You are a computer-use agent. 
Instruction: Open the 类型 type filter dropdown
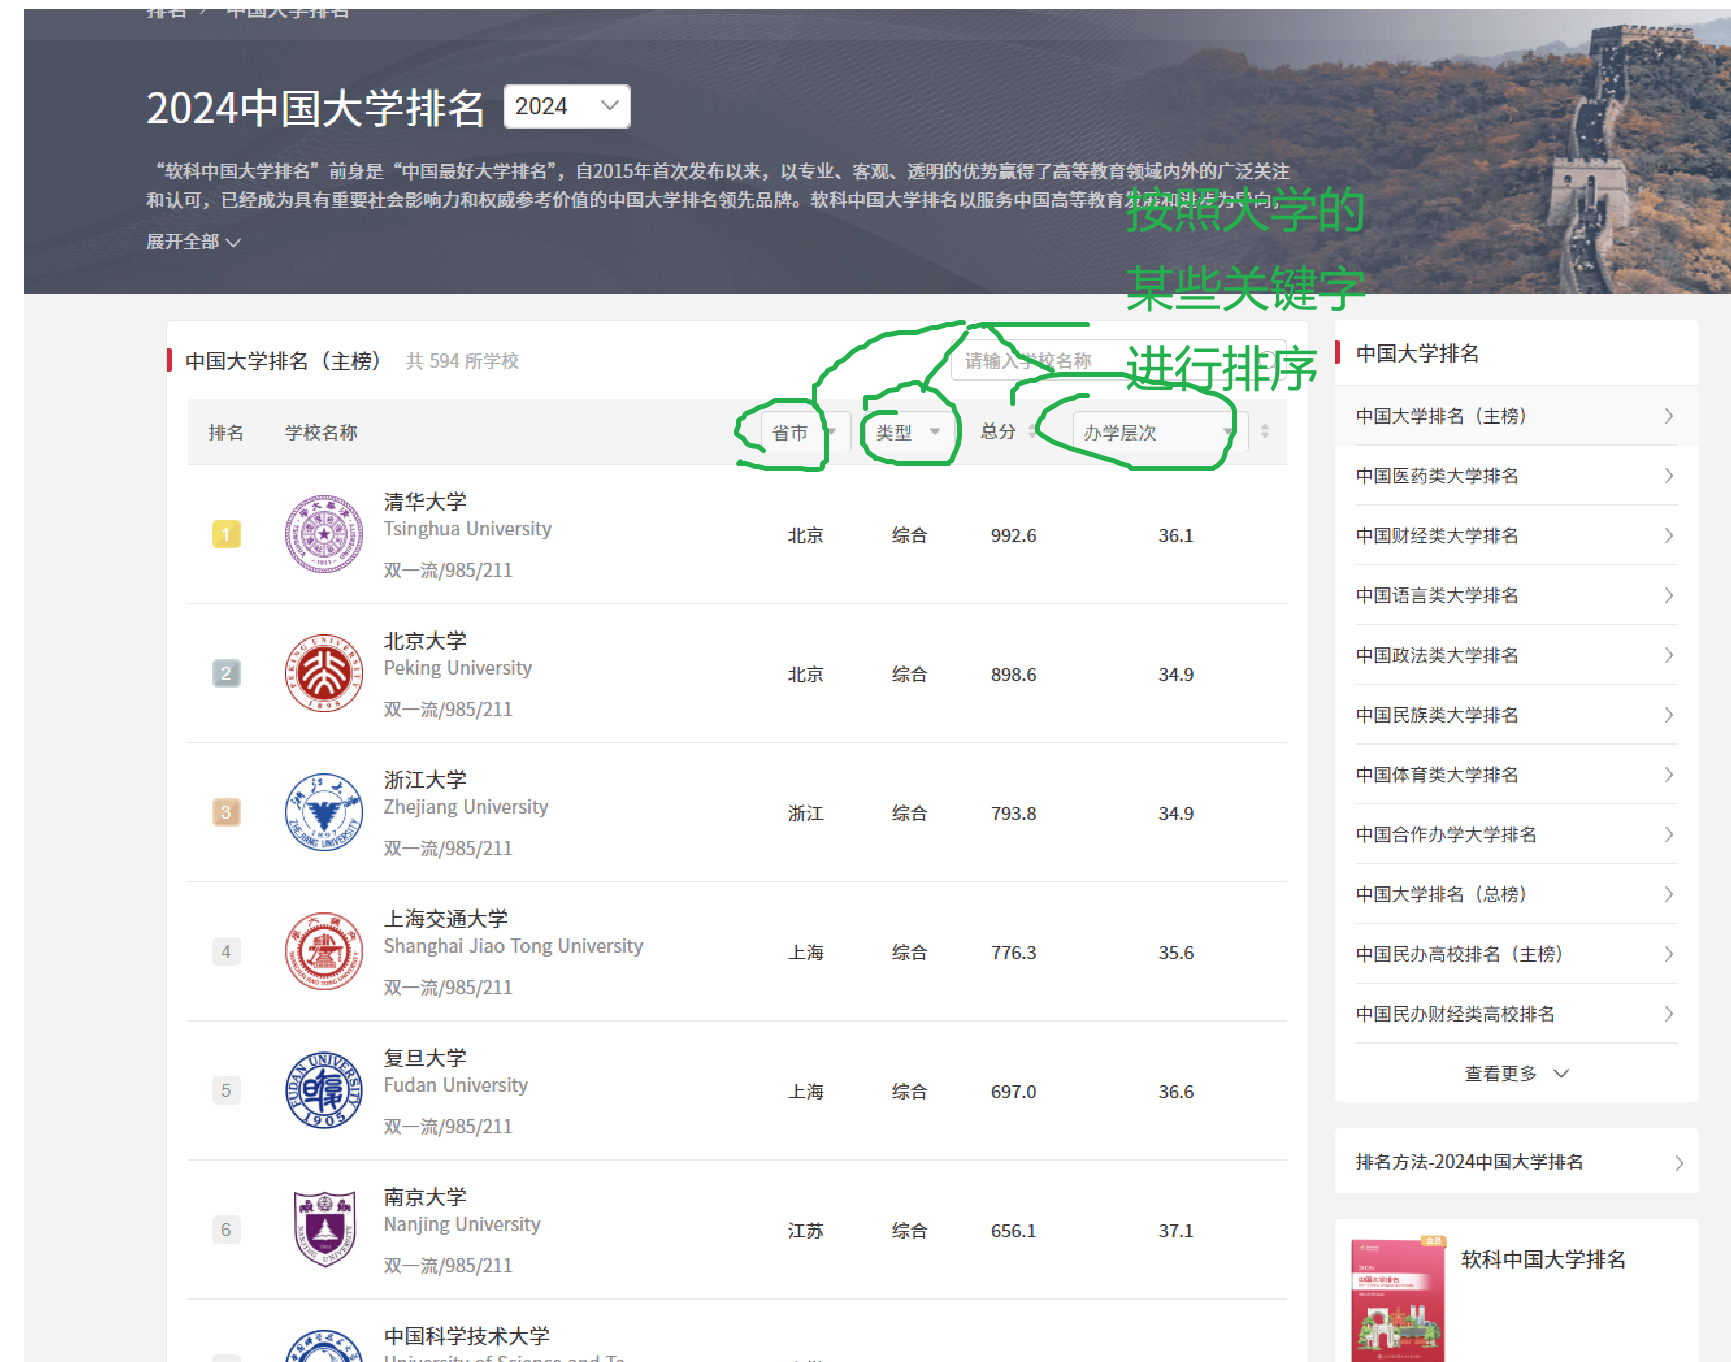908,432
